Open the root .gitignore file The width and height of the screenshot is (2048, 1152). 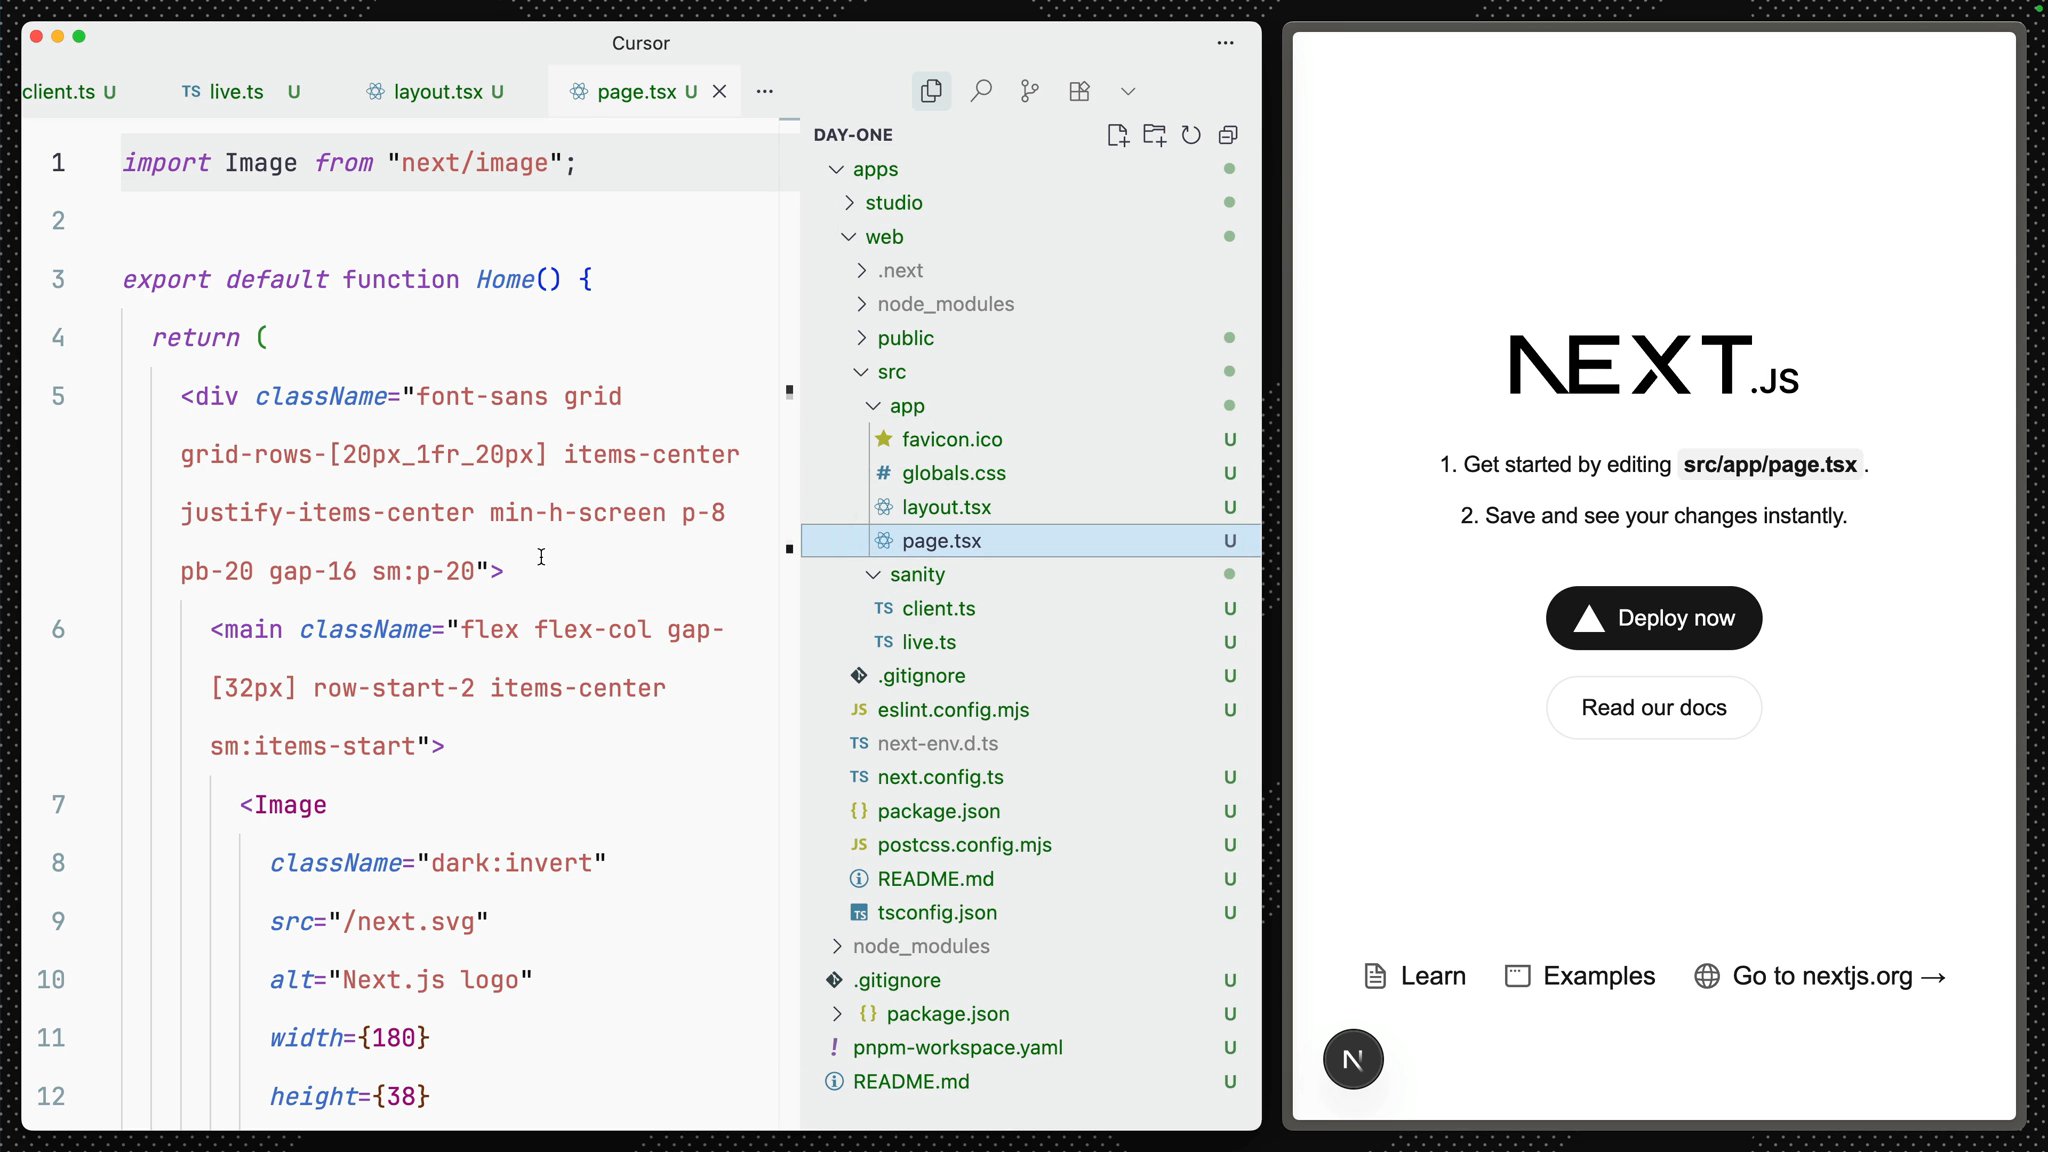pyautogui.click(x=1031, y=980)
